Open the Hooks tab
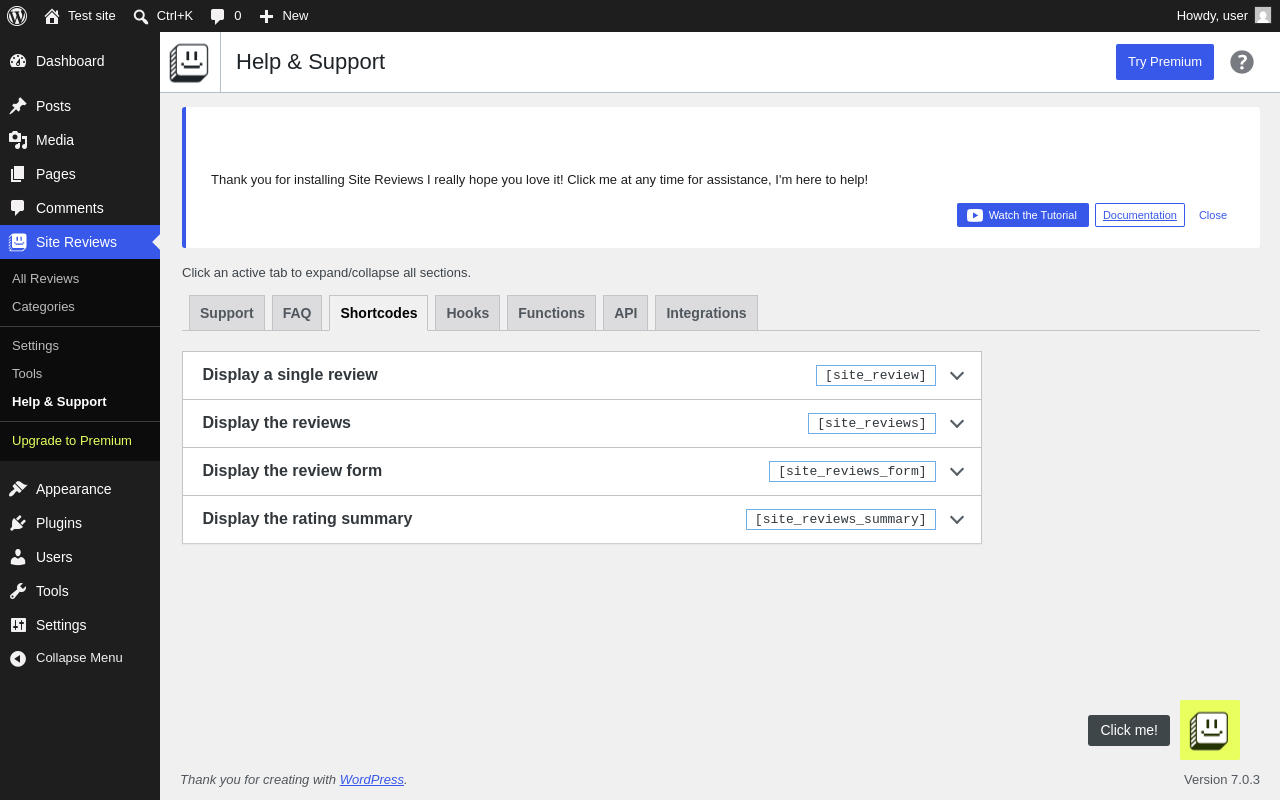1280x800 pixels. 468,313
